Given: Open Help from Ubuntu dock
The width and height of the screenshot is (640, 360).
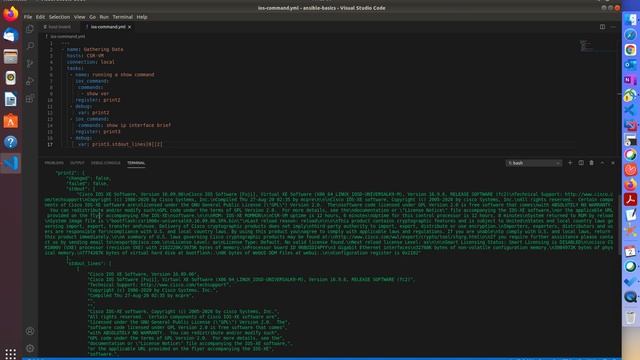Looking at the screenshot, I should [11, 142].
